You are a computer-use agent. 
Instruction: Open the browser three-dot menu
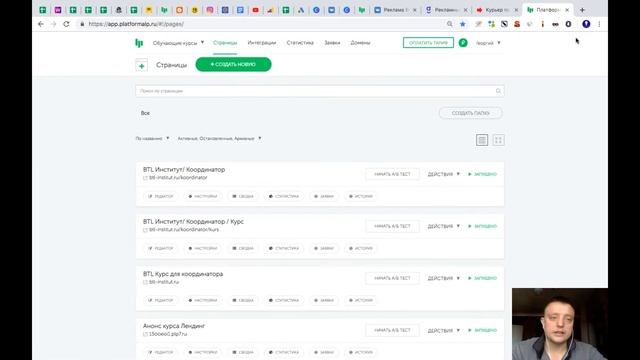599,24
